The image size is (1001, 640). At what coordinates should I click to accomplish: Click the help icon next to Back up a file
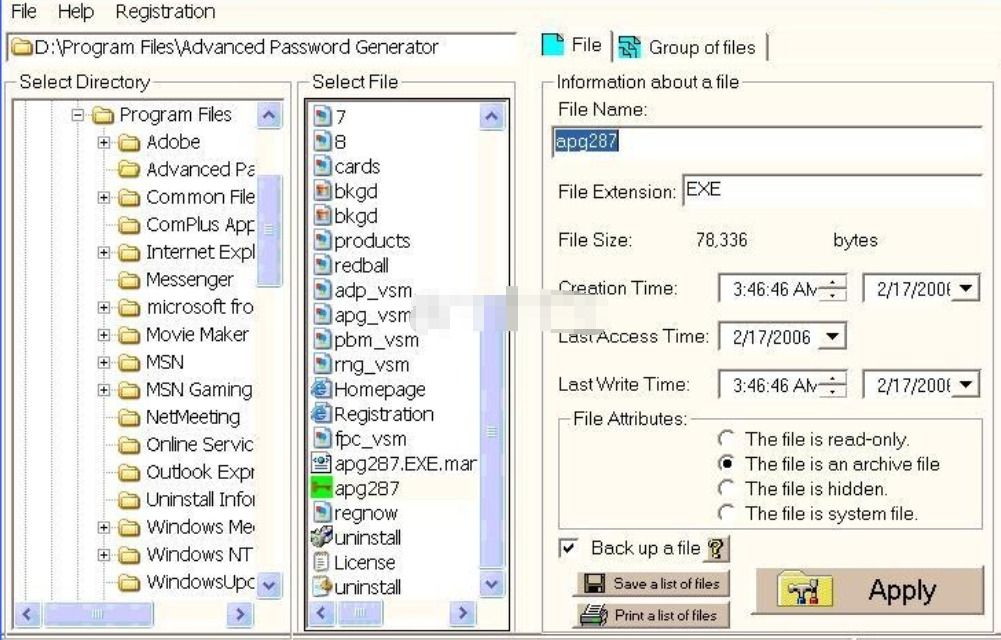point(716,549)
